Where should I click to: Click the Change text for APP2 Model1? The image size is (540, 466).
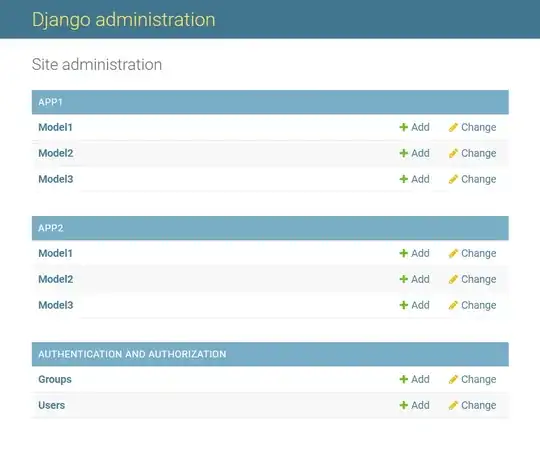479,253
